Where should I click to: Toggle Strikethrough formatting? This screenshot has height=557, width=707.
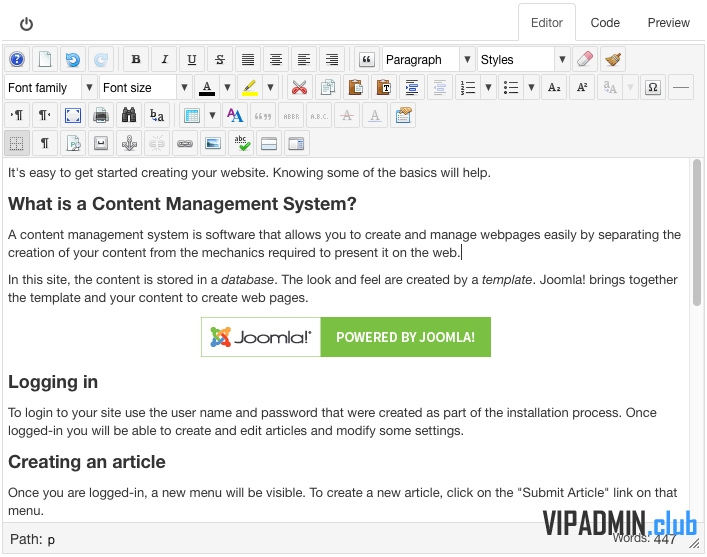(x=220, y=59)
